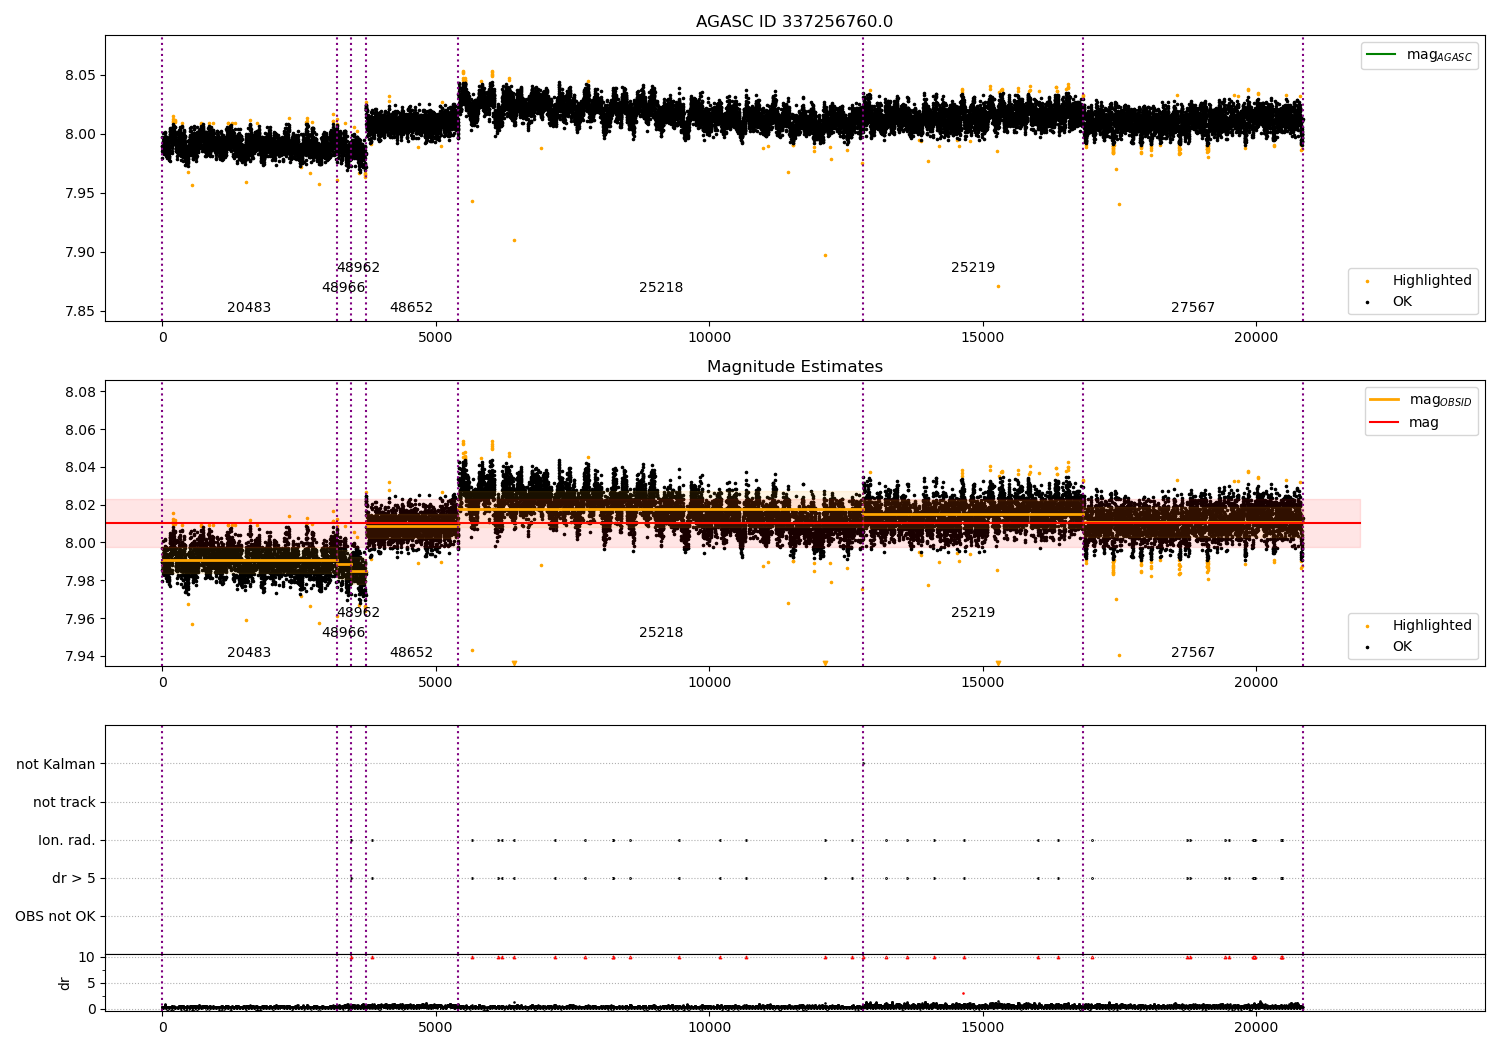
Task: Click the 7.94 tick on Magnitude Estimates axis
Action: pyautogui.click(x=80, y=657)
